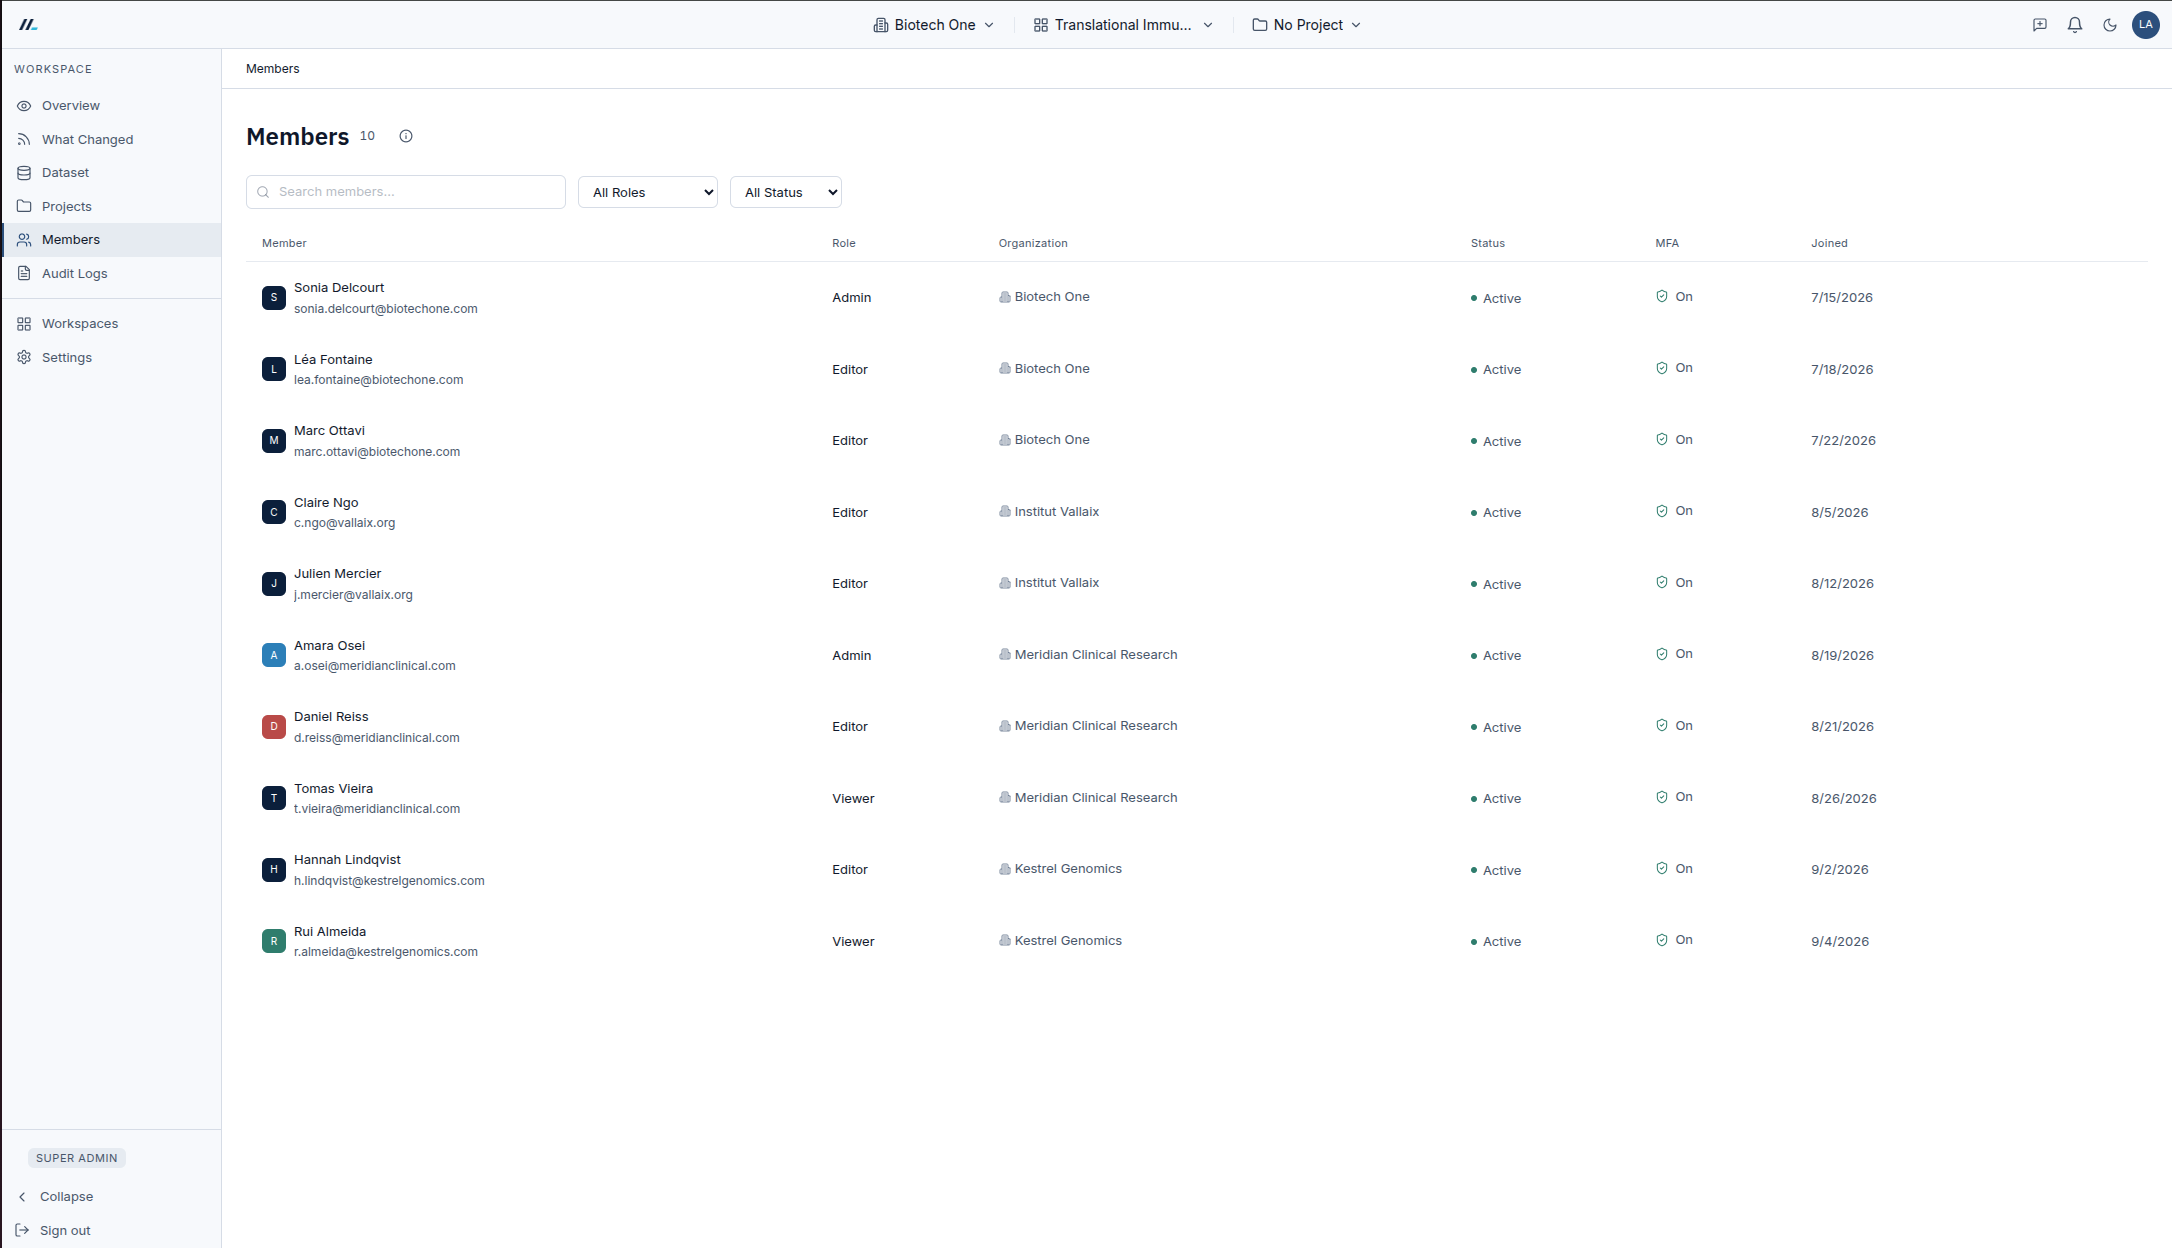
Task: Focus the Search members field
Action: (406, 192)
